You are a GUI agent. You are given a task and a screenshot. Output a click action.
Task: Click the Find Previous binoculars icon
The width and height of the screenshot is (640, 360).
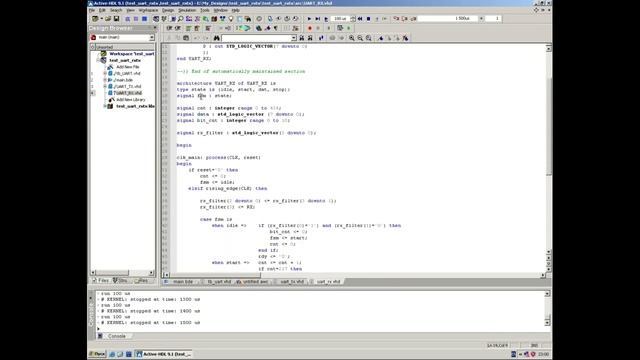click(302, 38)
